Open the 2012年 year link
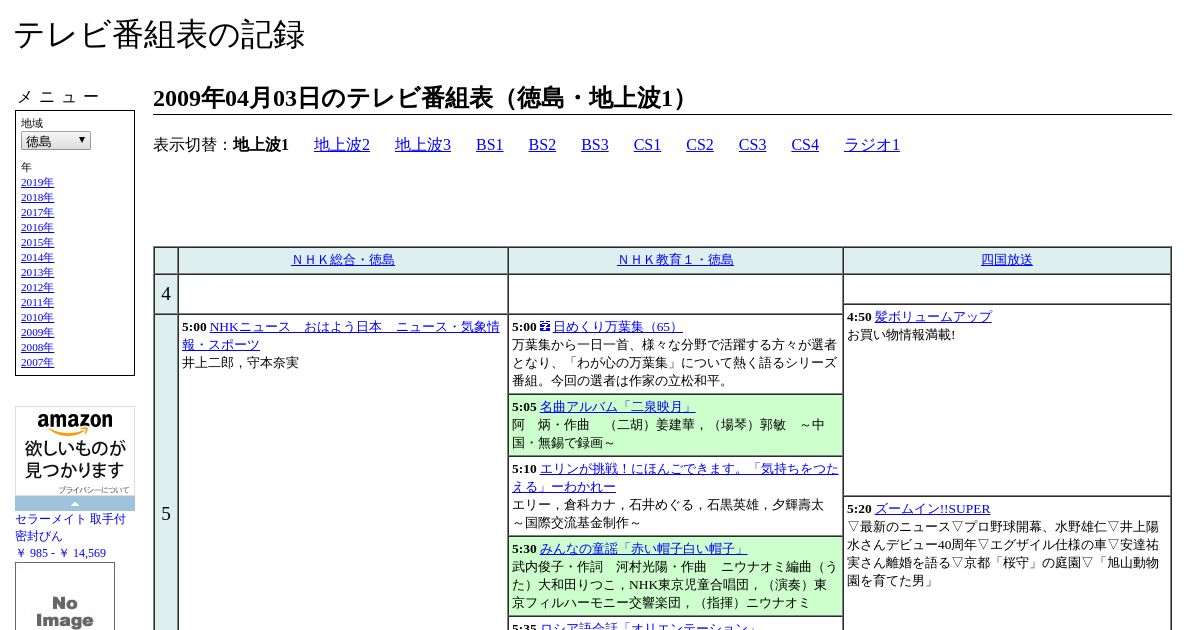Screen dimensions: 1200x630 (x=37, y=287)
